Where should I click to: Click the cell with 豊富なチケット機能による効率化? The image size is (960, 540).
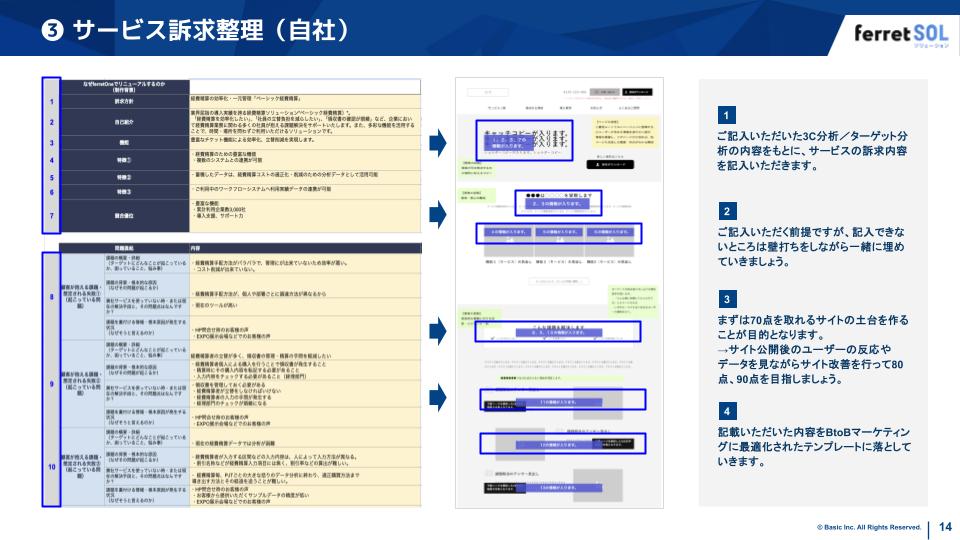[x=305, y=142]
